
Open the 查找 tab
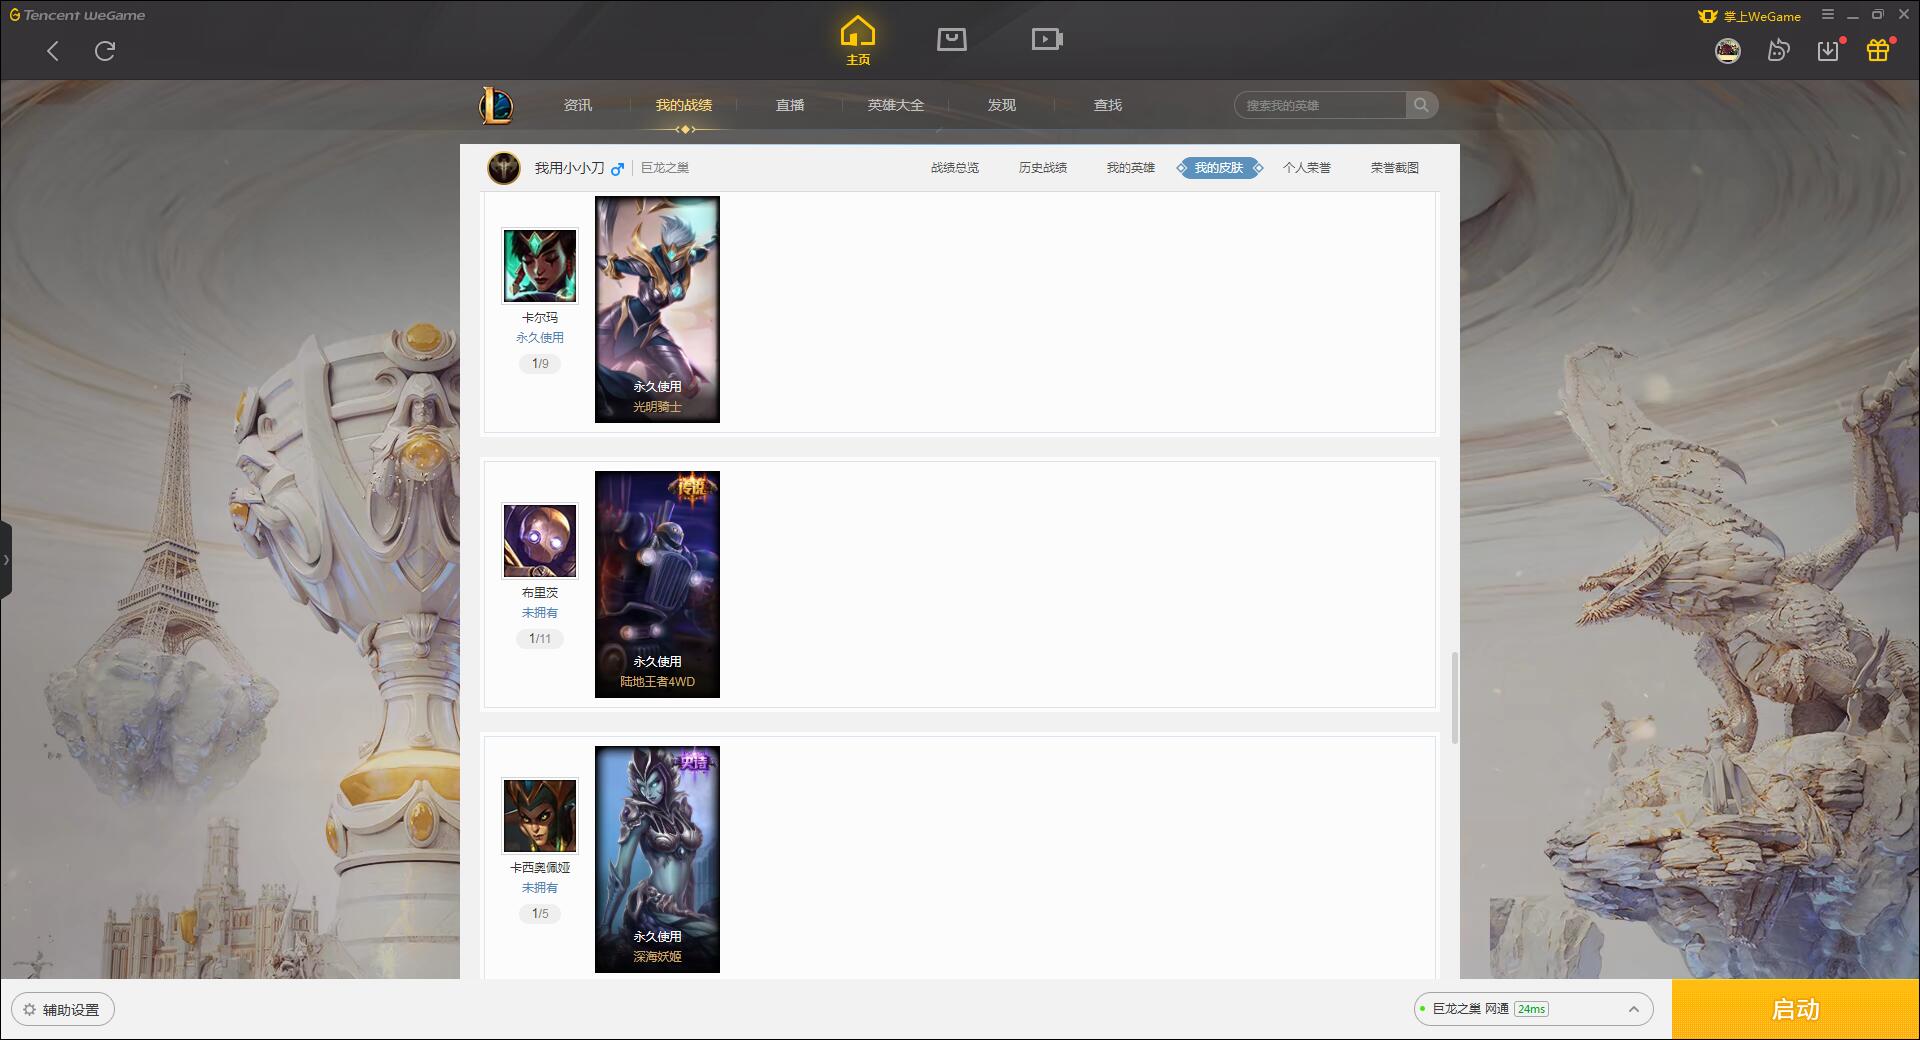pos(1108,105)
